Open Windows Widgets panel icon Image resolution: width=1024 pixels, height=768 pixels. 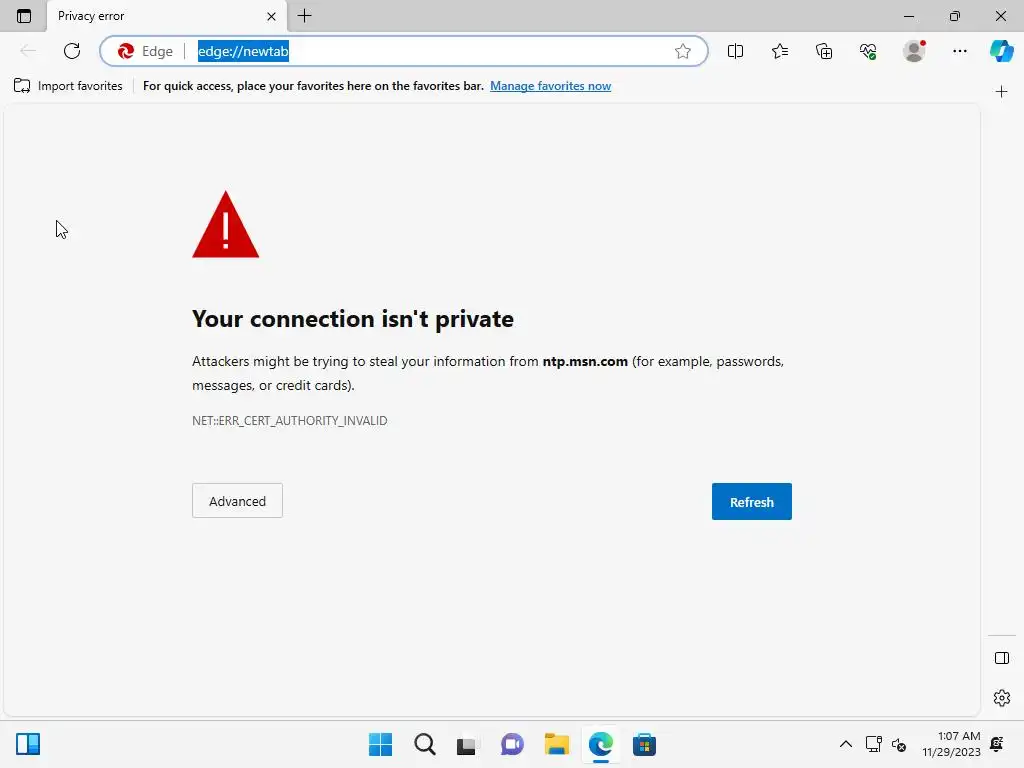coord(27,744)
